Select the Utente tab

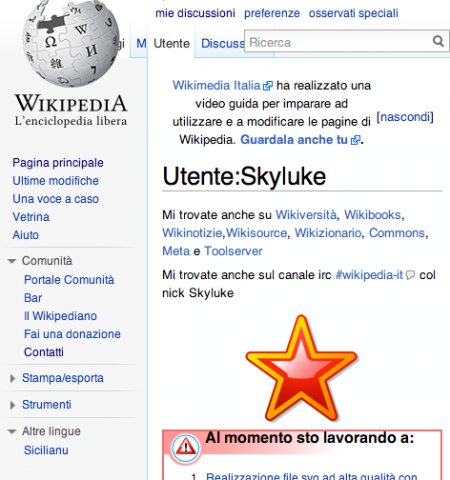tap(171, 43)
